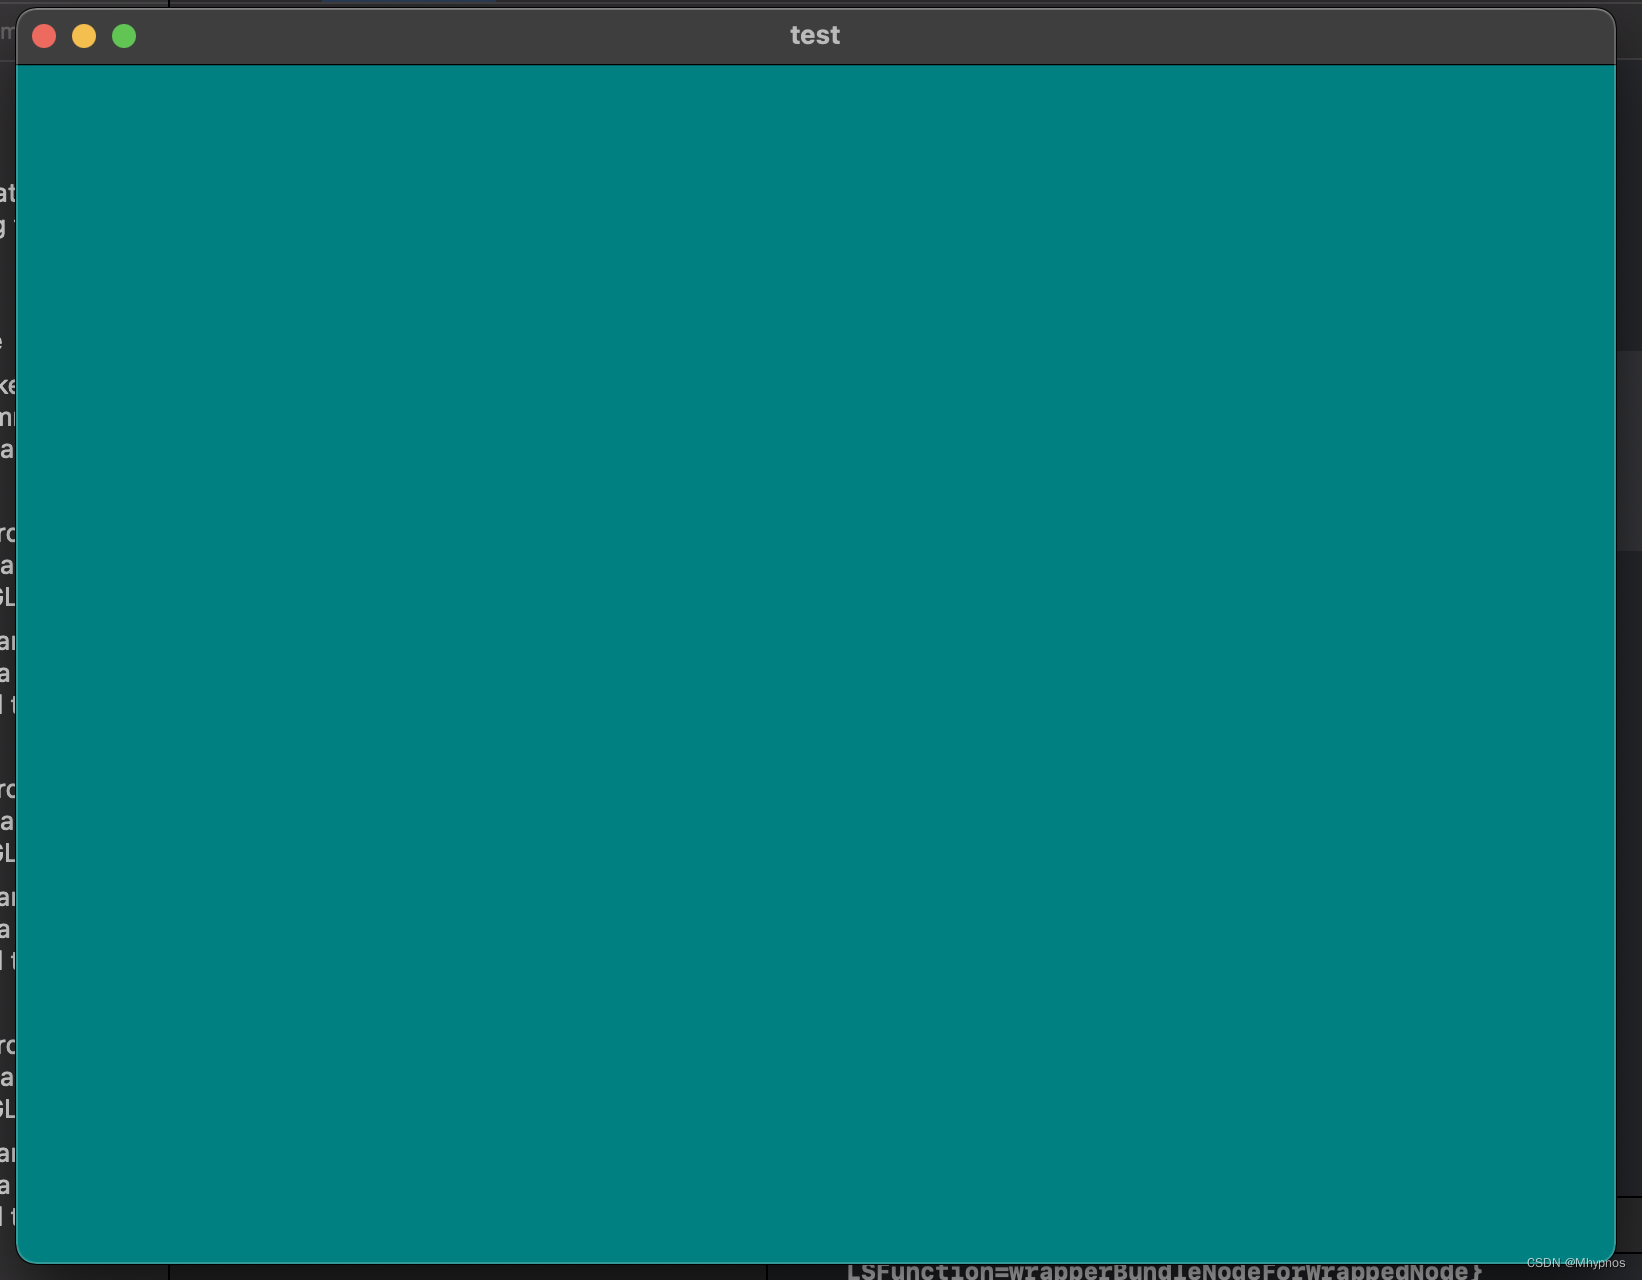Close the test window with the red button

tap(44, 36)
